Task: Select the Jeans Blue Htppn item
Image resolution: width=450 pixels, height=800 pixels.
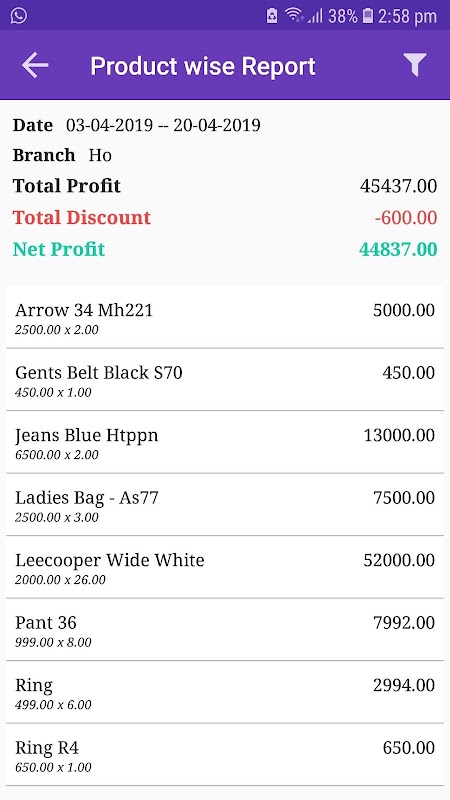Action: [x=225, y=442]
